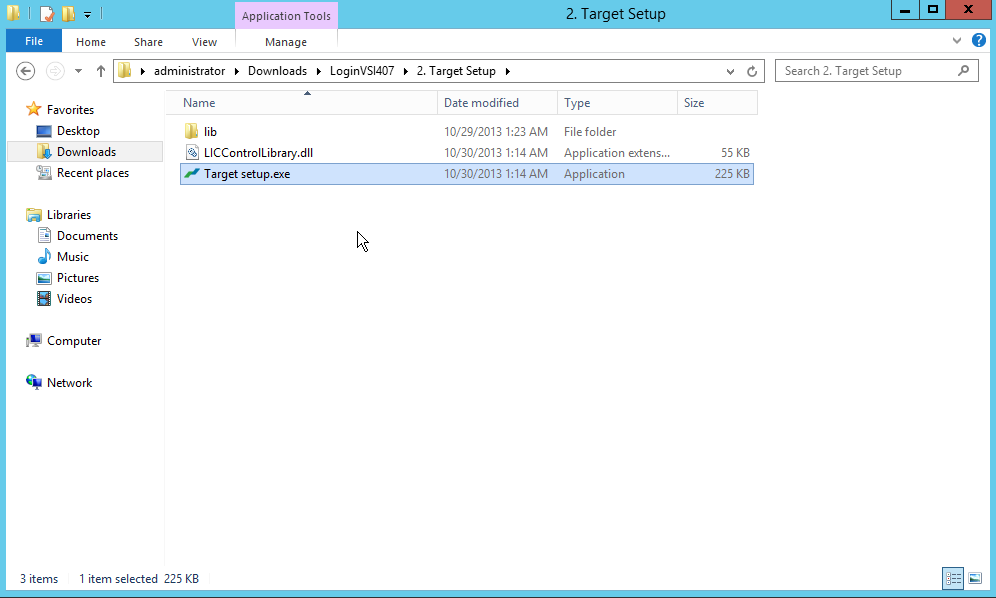Sort files by the Type column
996x598 pixels.
pos(617,102)
